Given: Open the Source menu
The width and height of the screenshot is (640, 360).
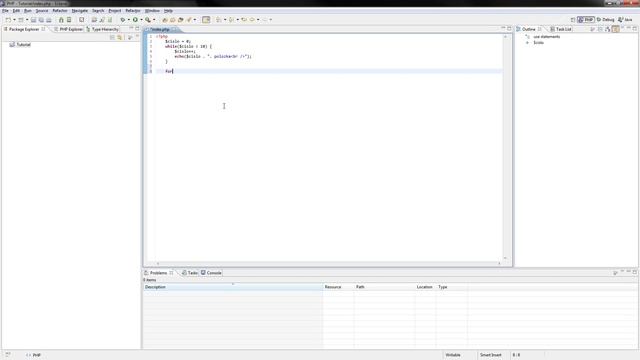Looking at the screenshot, I should [42, 11].
